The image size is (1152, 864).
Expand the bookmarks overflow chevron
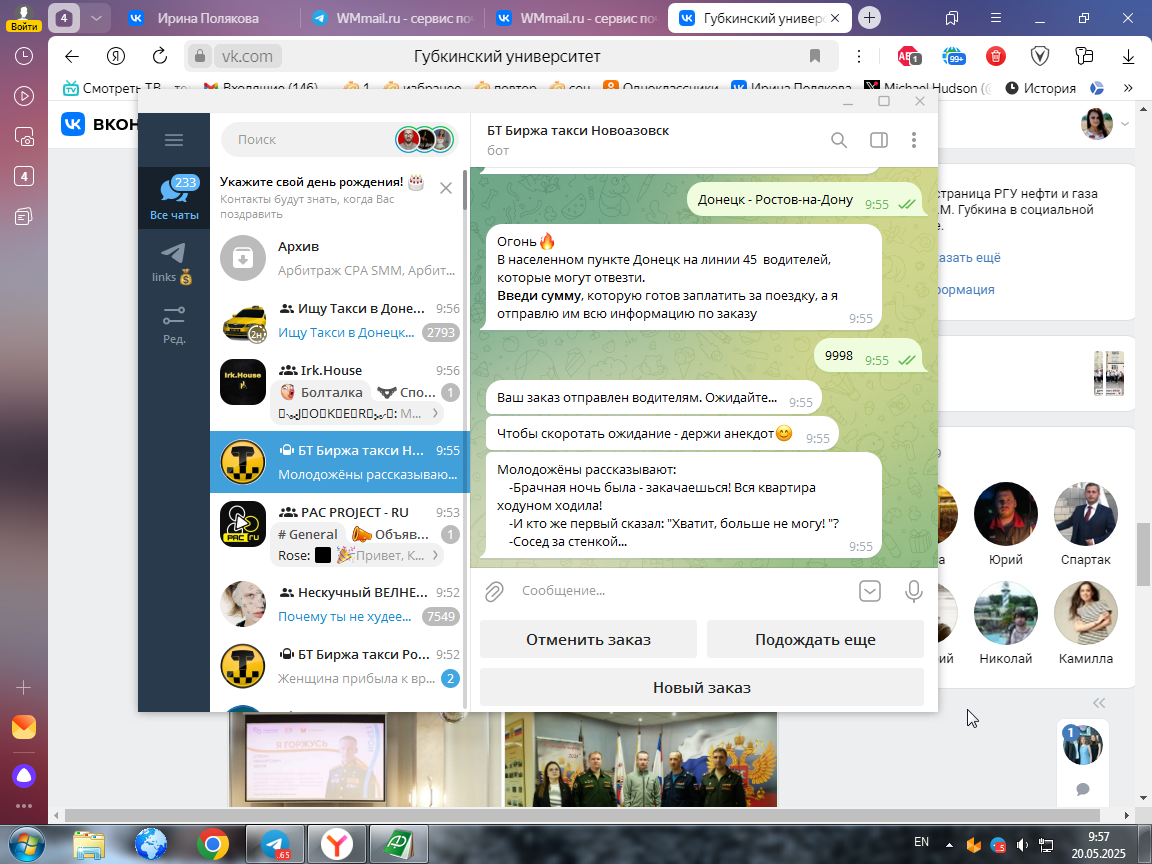(1128, 88)
